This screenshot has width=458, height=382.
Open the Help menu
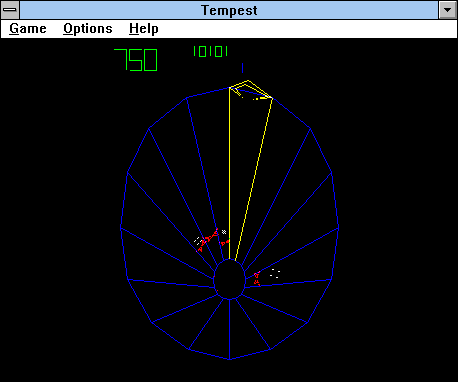[144, 29]
